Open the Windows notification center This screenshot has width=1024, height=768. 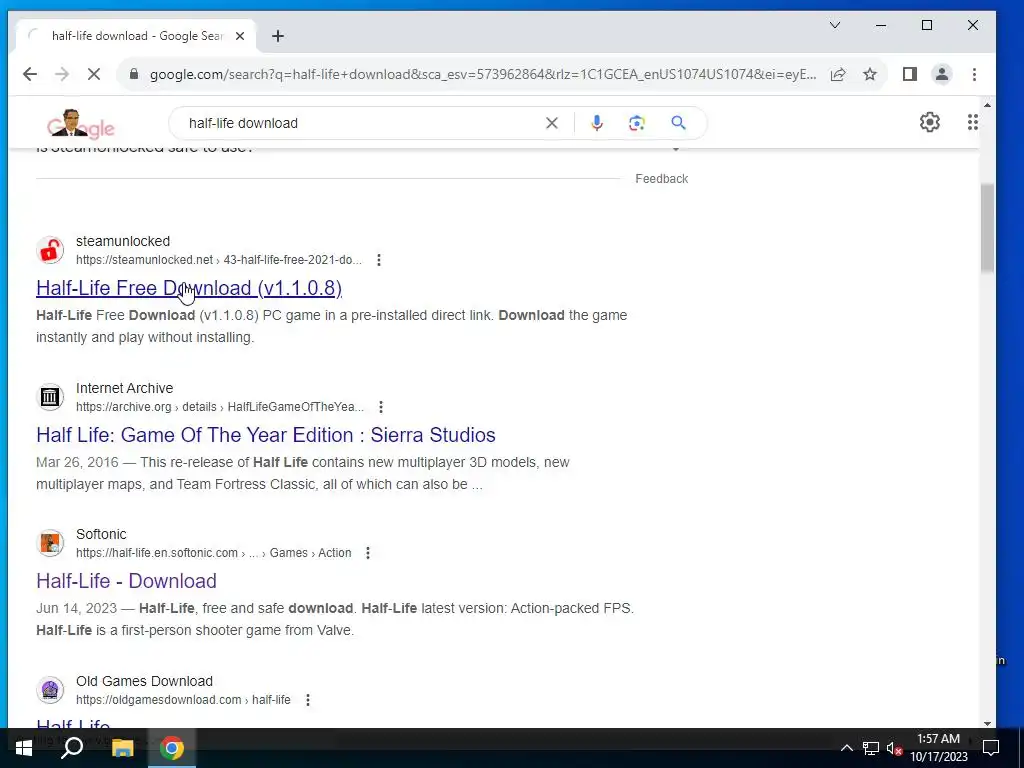[x=991, y=748]
